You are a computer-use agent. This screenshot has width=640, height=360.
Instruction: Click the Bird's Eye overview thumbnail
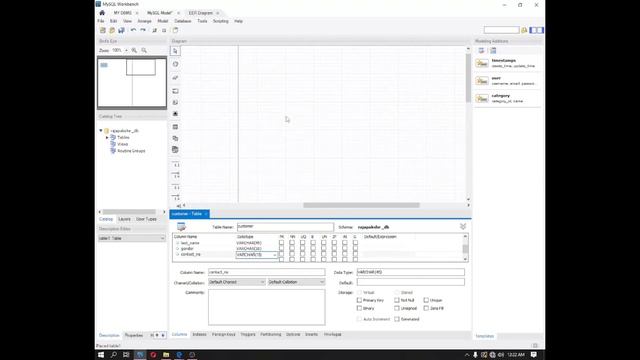(132, 83)
